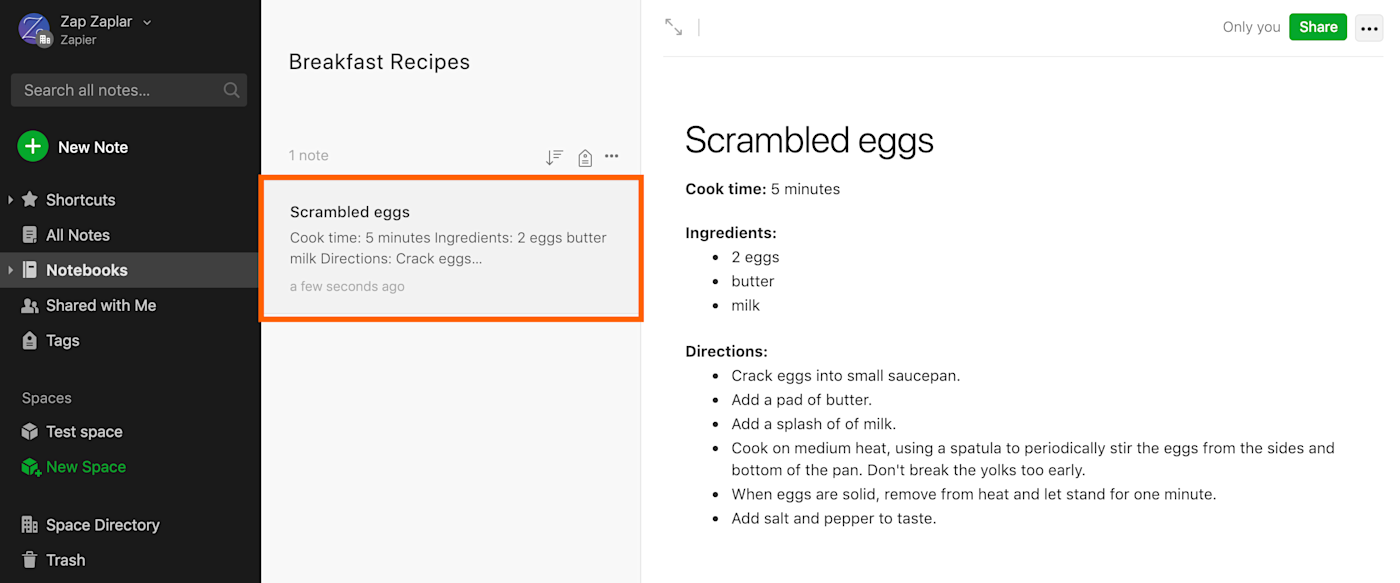Viewport: 1400px width, 583px height.
Task: Click the Trash icon in sidebar
Action: point(30,560)
